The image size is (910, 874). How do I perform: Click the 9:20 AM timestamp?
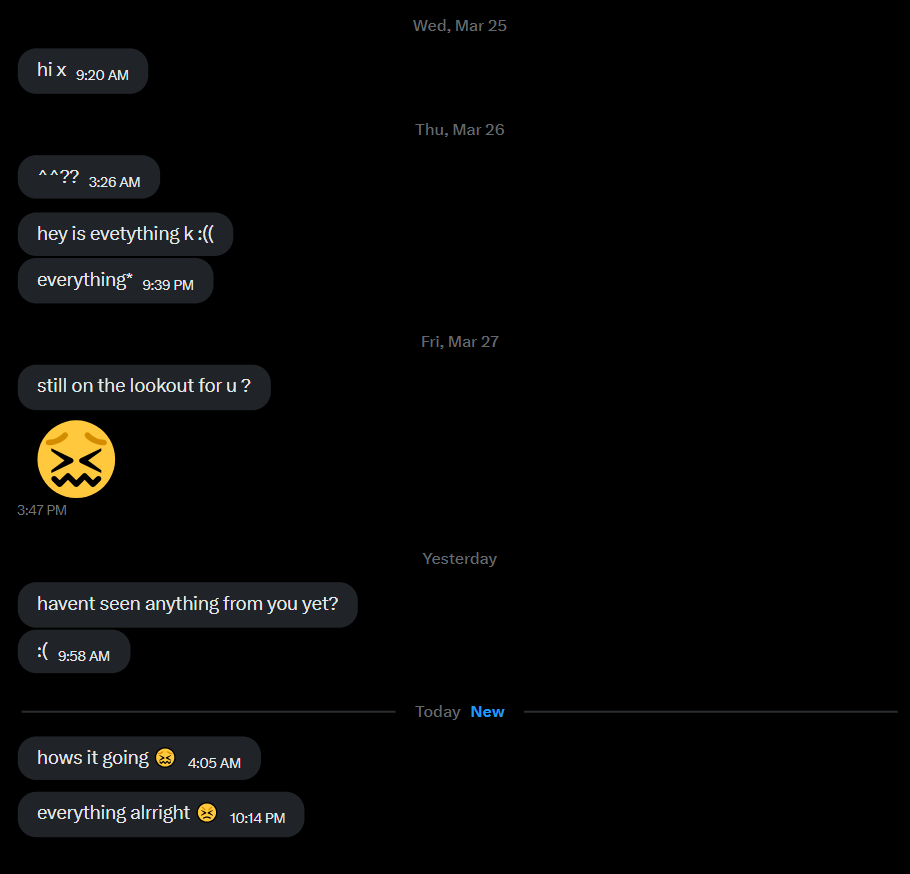102,75
